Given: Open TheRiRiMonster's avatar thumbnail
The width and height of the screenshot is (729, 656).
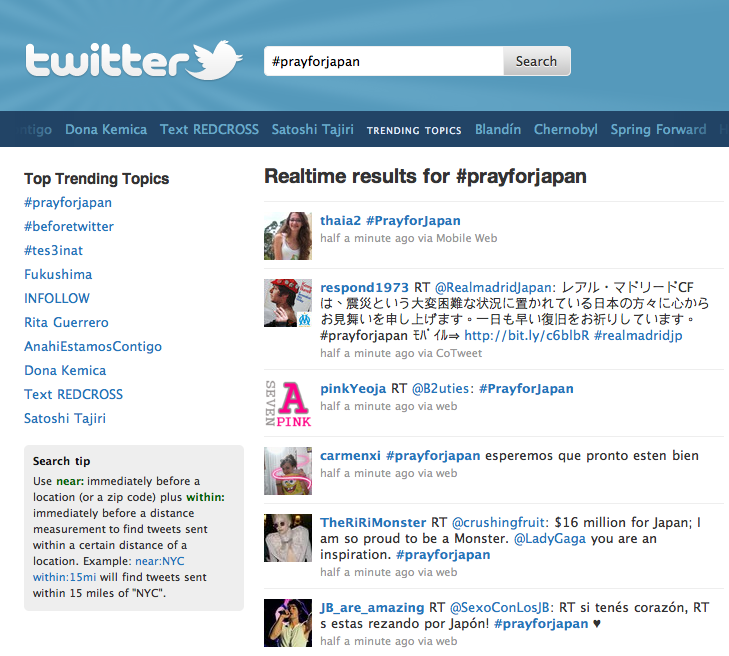Looking at the screenshot, I should coord(288,537).
